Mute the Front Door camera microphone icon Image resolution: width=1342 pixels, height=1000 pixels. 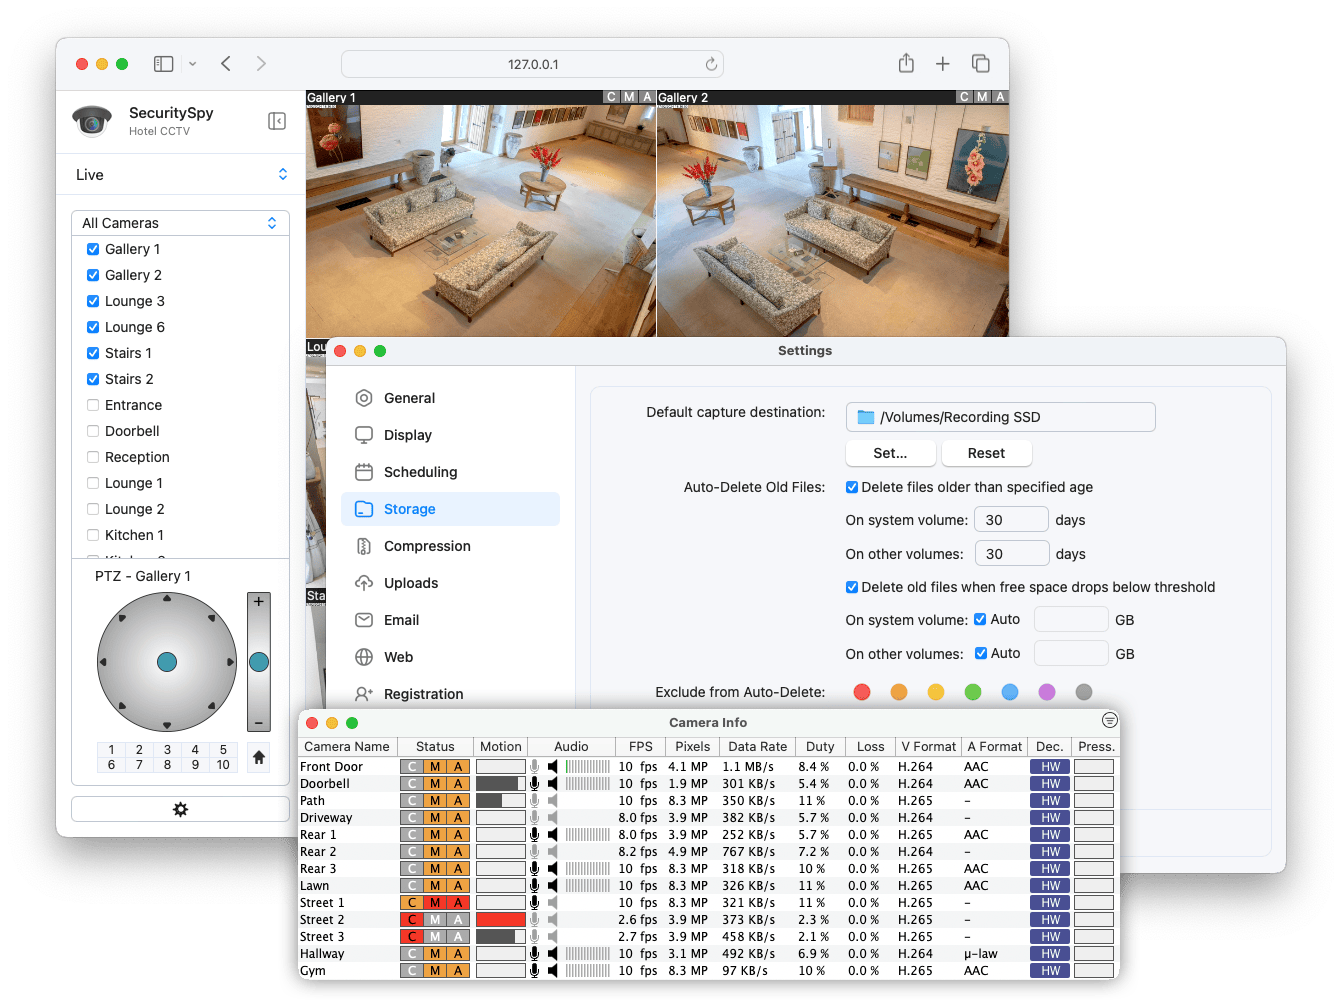535,766
